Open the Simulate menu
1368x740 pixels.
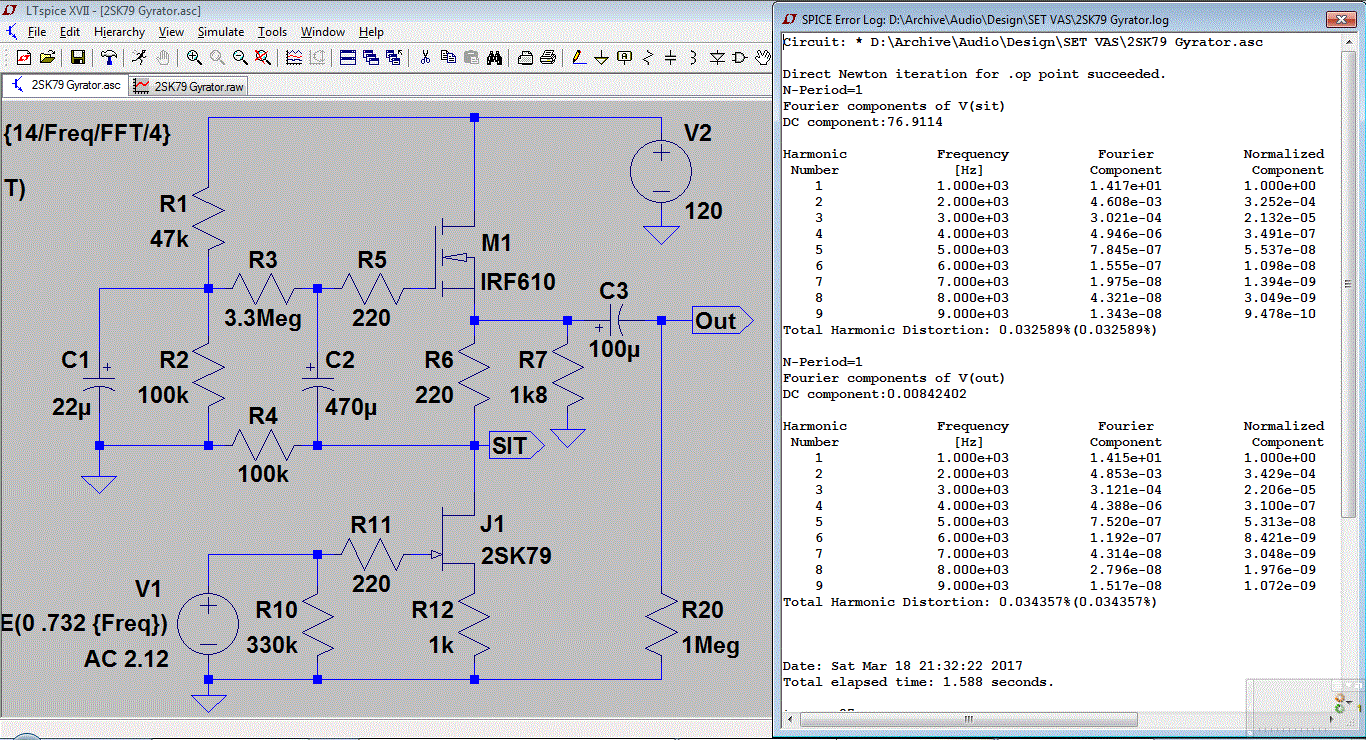[x=220, y=32]
